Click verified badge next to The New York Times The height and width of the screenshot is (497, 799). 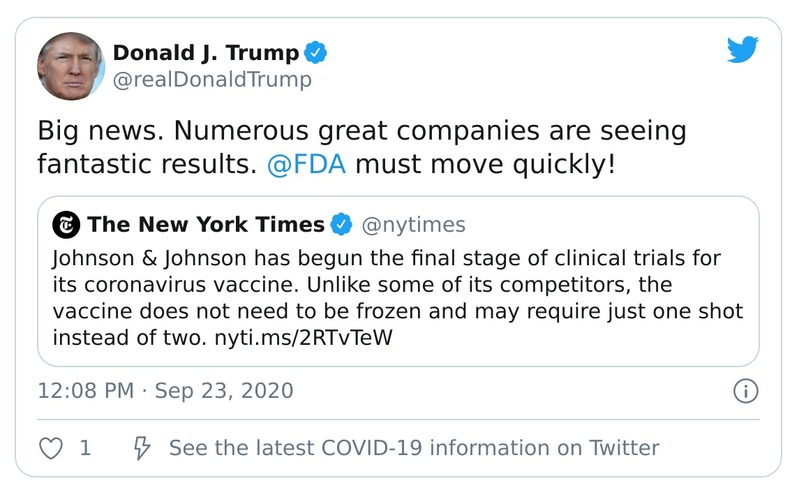tap(341, 224)
